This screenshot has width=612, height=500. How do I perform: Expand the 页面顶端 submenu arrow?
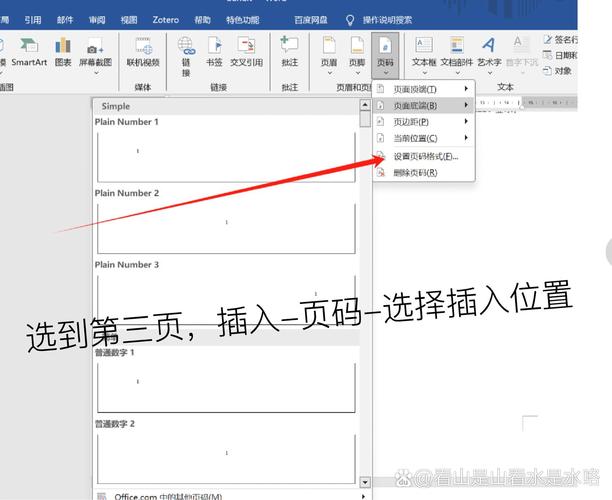pyautogui.click(x=466, y=89)
